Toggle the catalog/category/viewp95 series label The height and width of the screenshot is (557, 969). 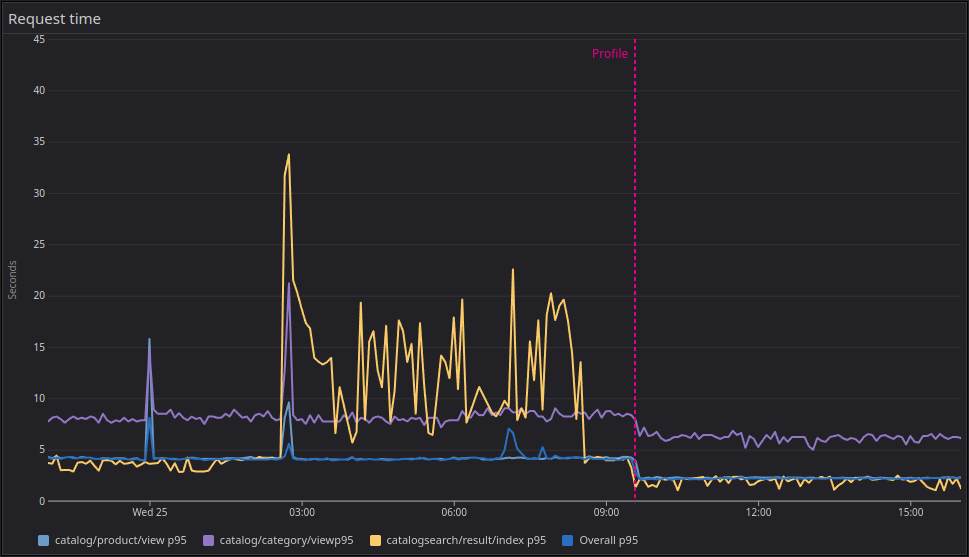pos(287,540)
